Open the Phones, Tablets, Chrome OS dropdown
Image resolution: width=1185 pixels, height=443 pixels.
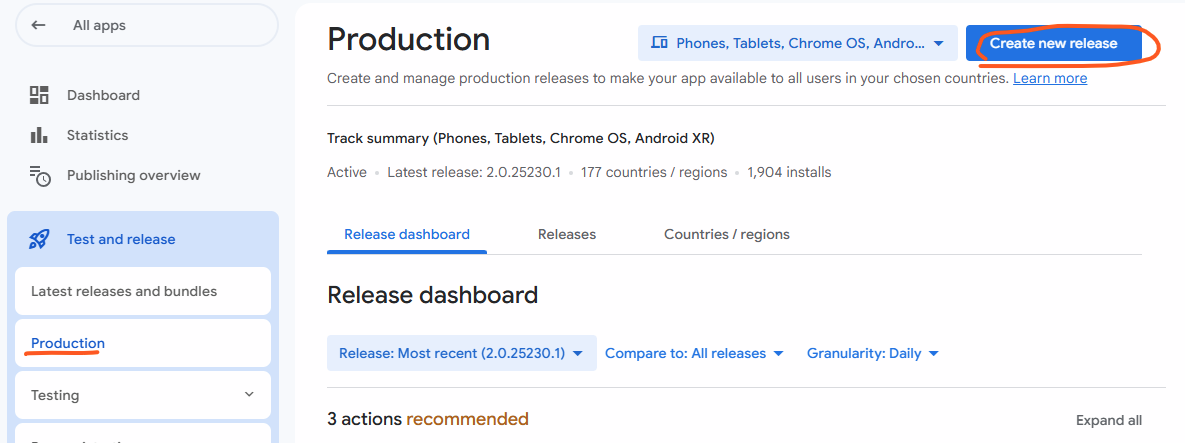point(797,43)
